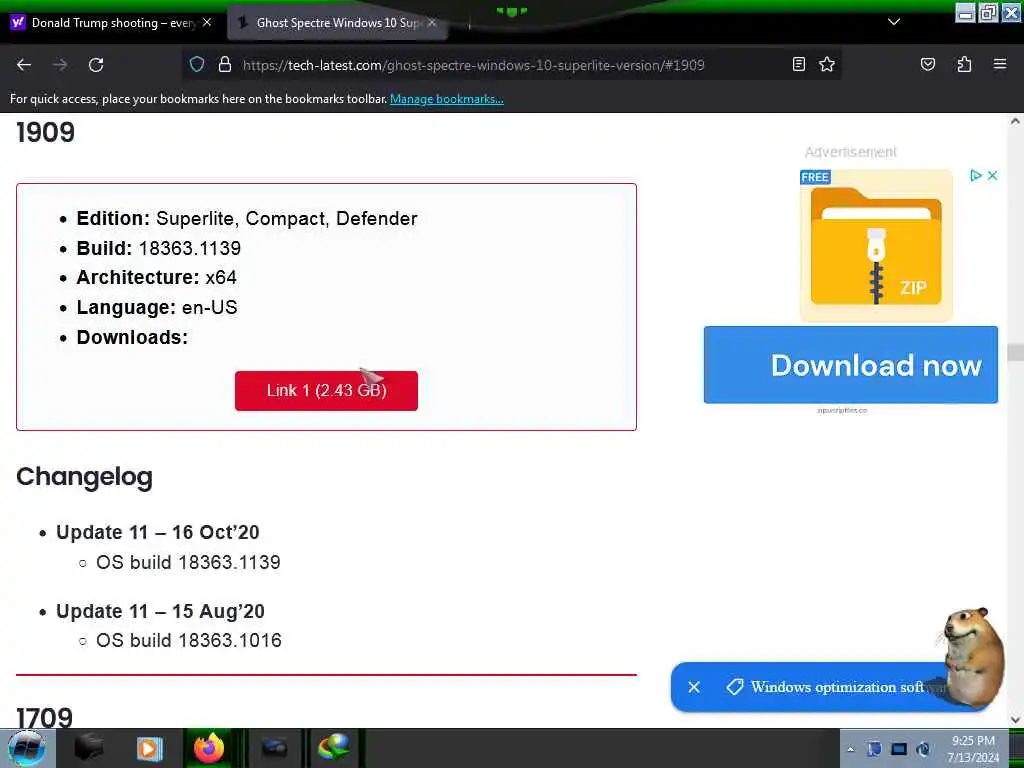Expand the list all tabs chevron

click(894, 22)
